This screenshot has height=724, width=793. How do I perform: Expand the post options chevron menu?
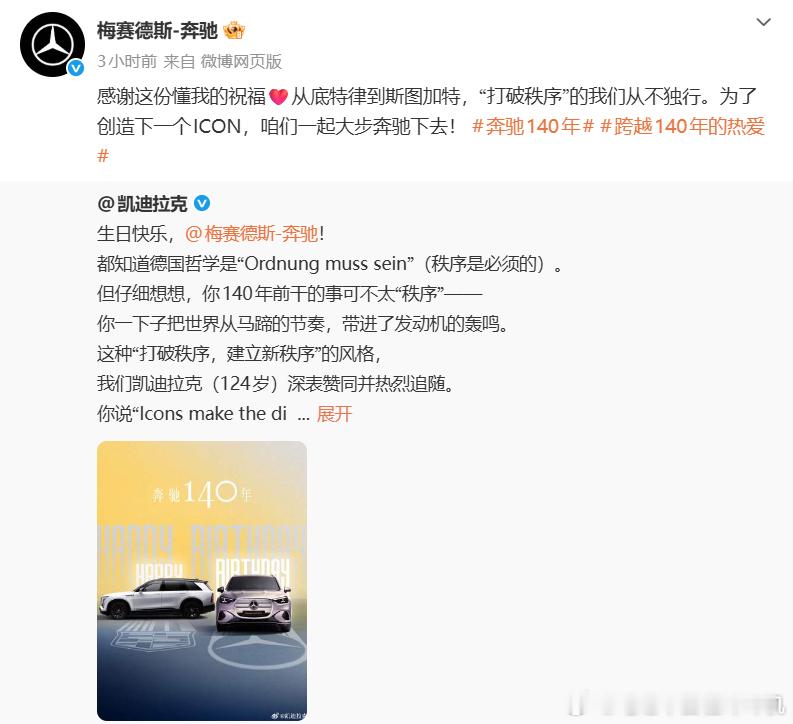pos(763,22)
